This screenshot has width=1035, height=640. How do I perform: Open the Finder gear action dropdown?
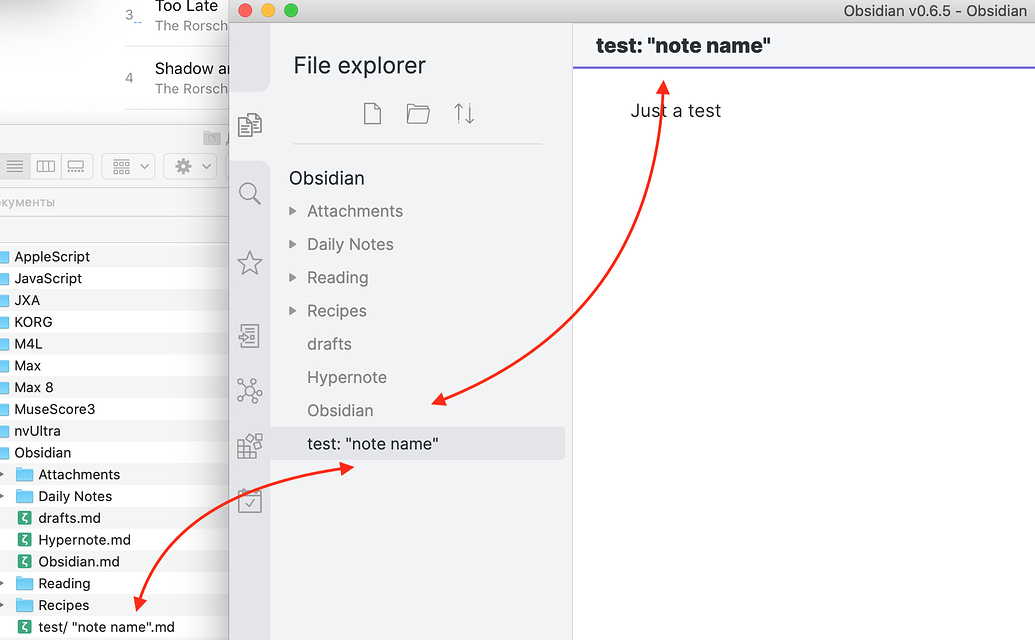(x=190, y=166)
